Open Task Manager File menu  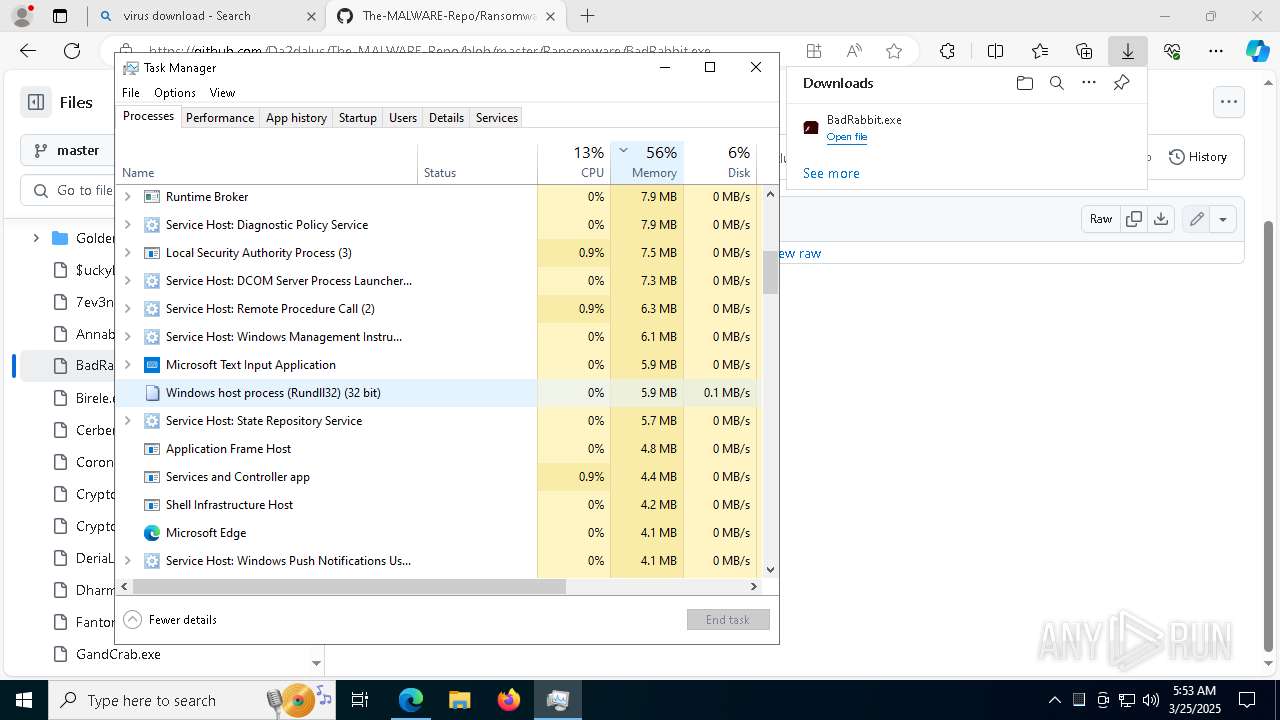click(x=131, y=93)
